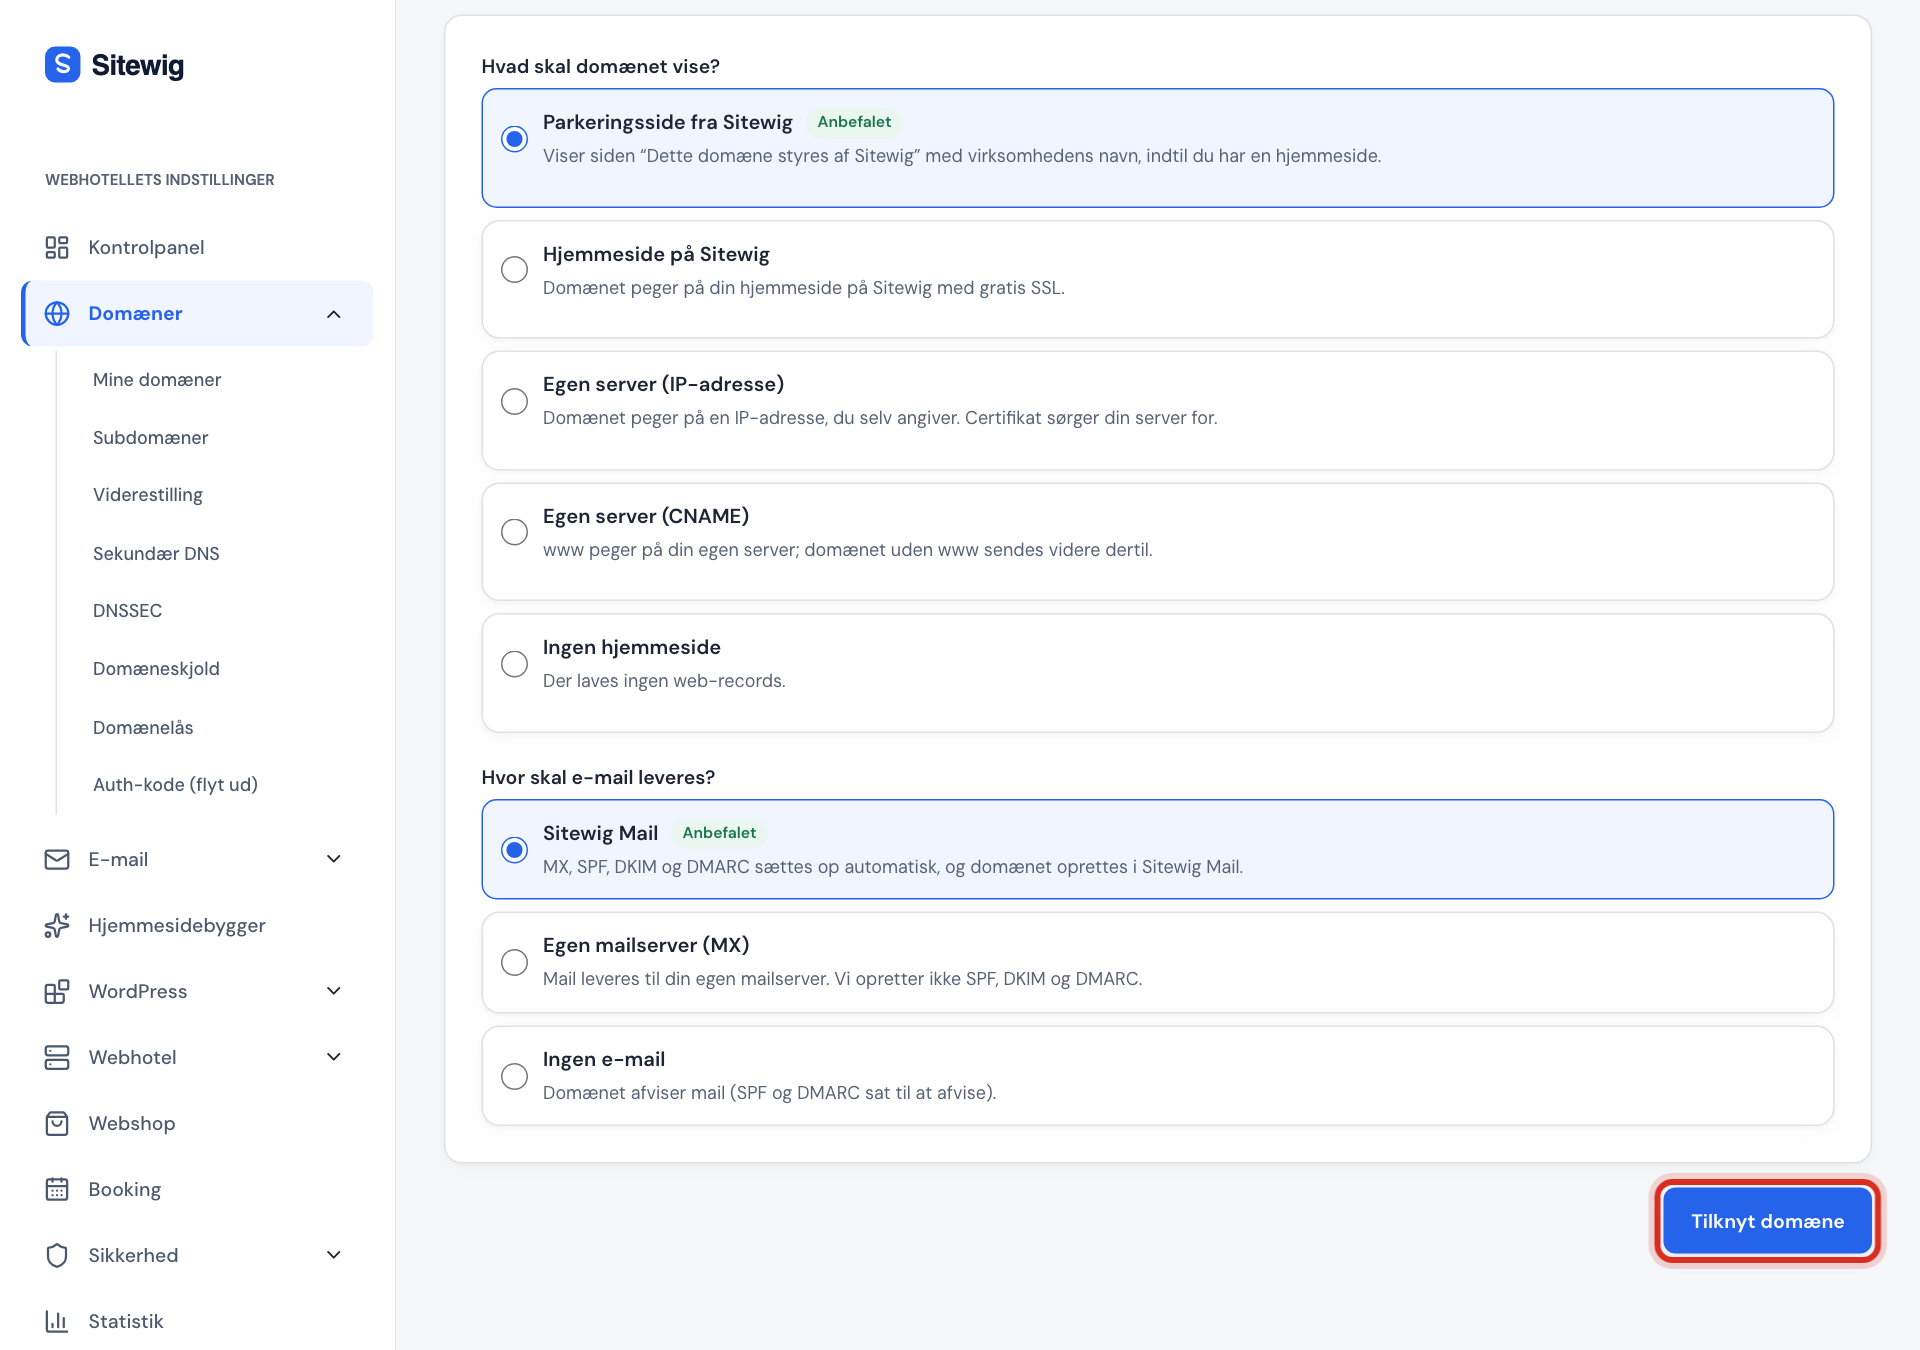Click the Statistik bar chart icon

(57, 1321)
